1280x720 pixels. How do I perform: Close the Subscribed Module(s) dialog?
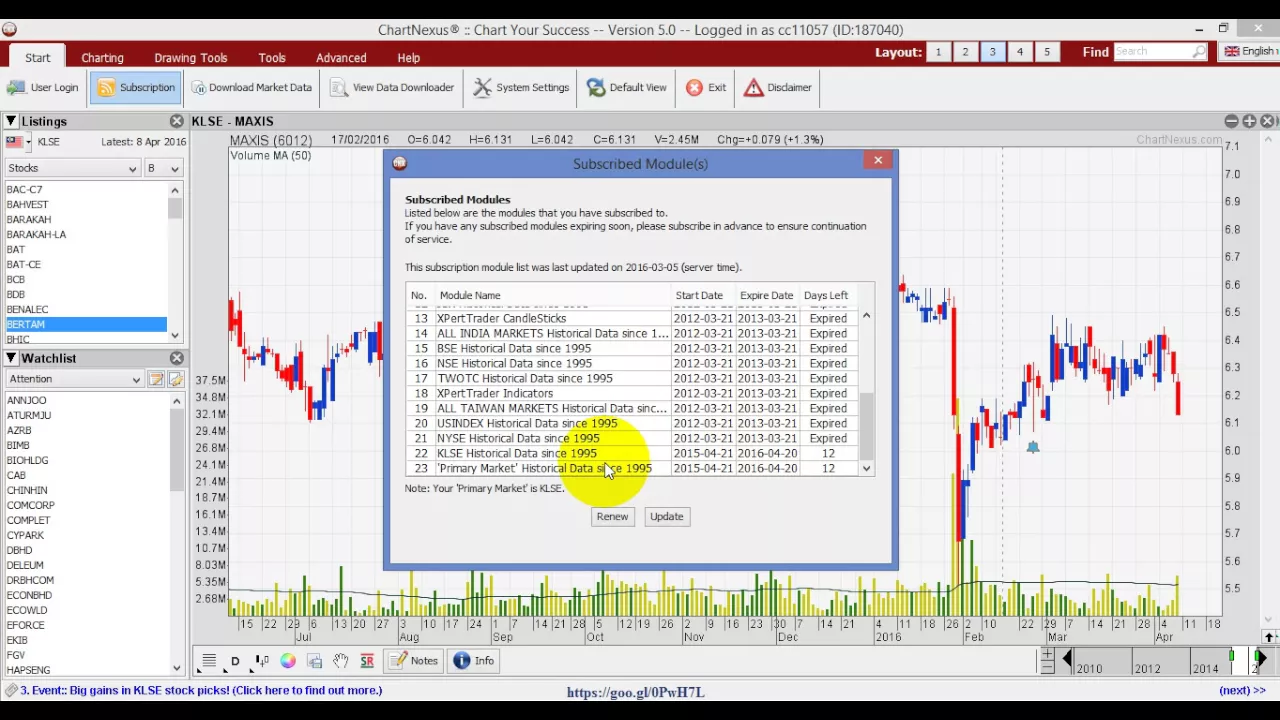(878, 160)
